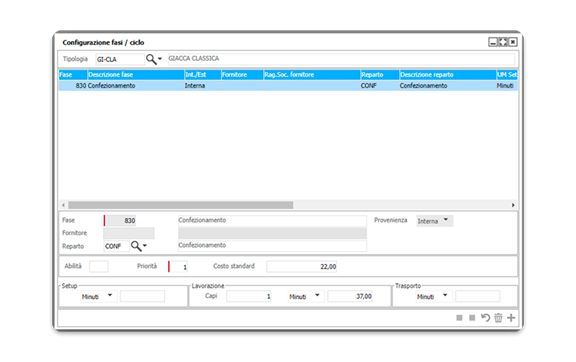576x362 pixels.
Task: Expand the arrow beside the Reparto magnifier
Action: coord(145,245)
